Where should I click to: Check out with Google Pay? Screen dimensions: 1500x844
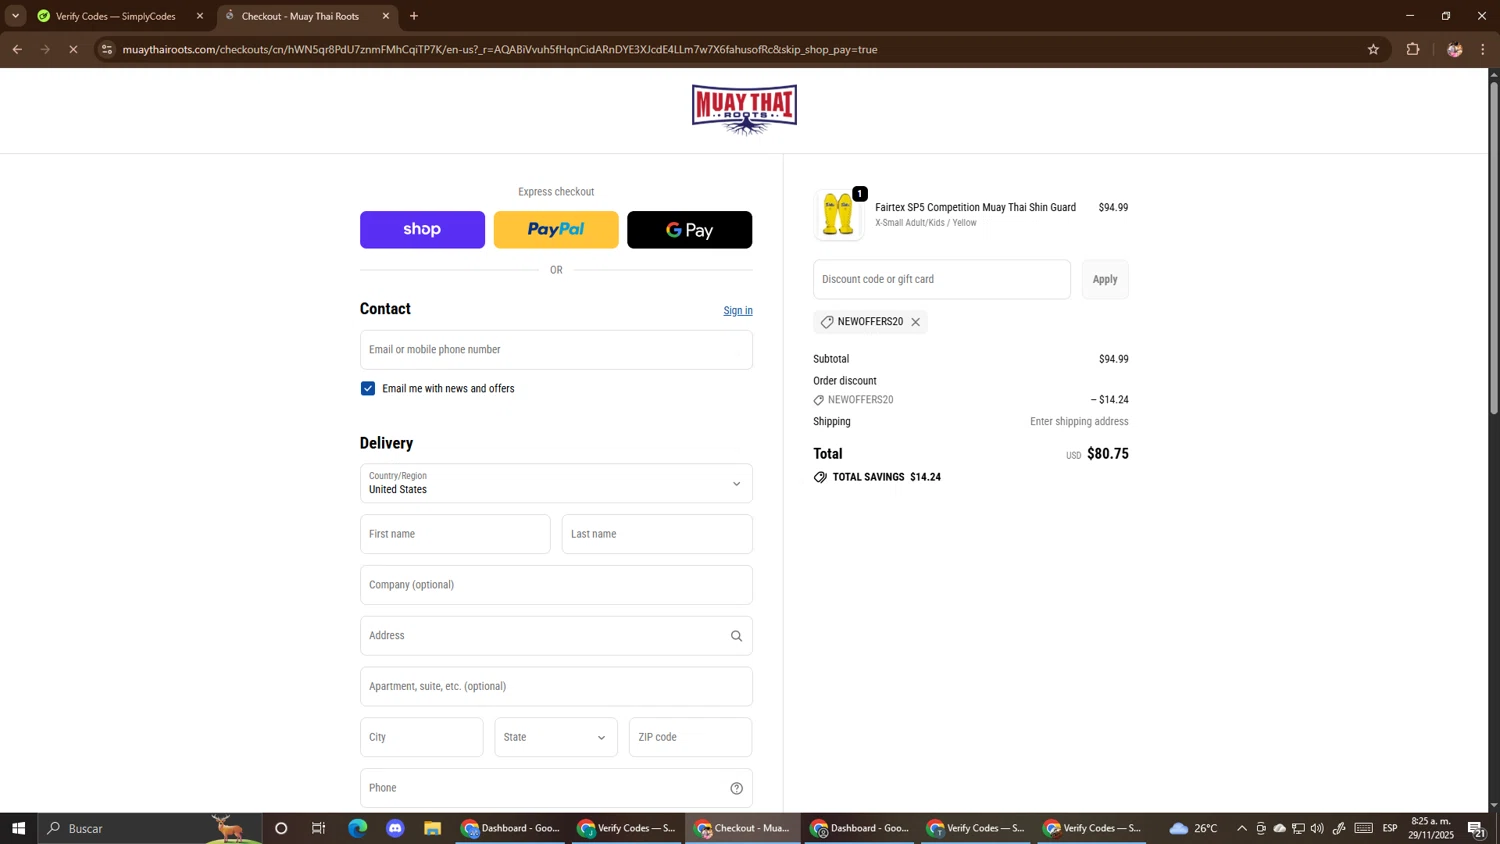pyautogui.click(x=689, y=230)
